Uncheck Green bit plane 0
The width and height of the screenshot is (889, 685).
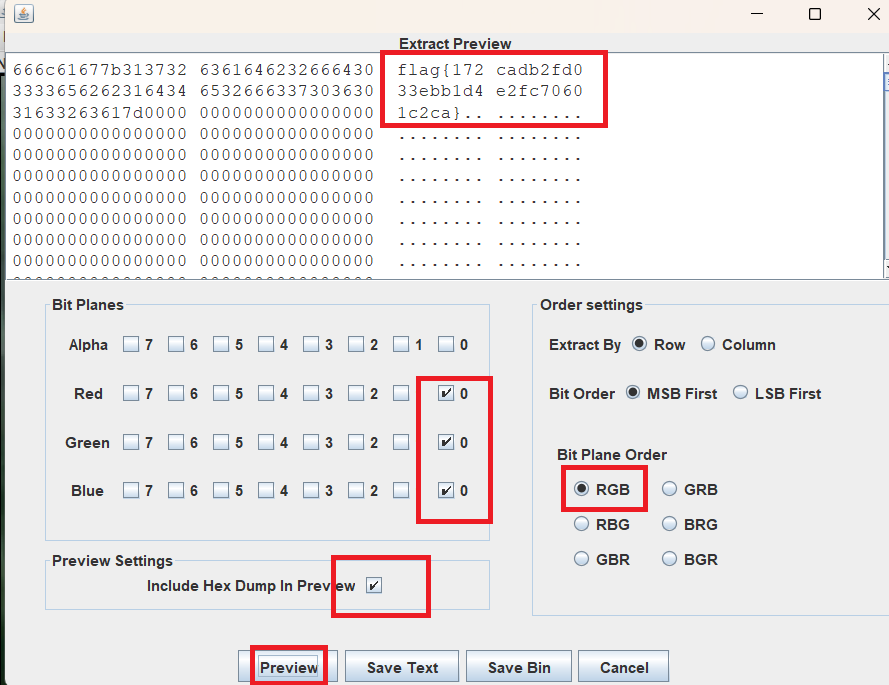click(x=446, y=442)
